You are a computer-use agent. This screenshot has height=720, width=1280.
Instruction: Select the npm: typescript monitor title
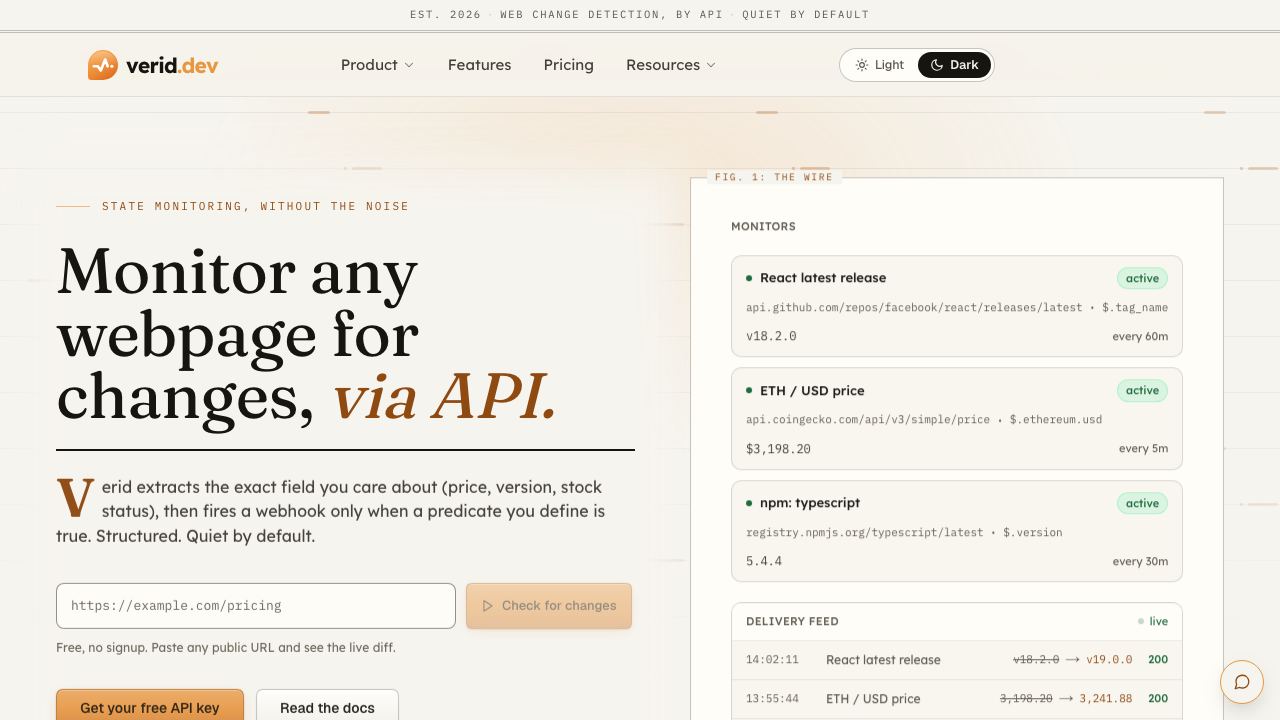[x=810, y=503]
